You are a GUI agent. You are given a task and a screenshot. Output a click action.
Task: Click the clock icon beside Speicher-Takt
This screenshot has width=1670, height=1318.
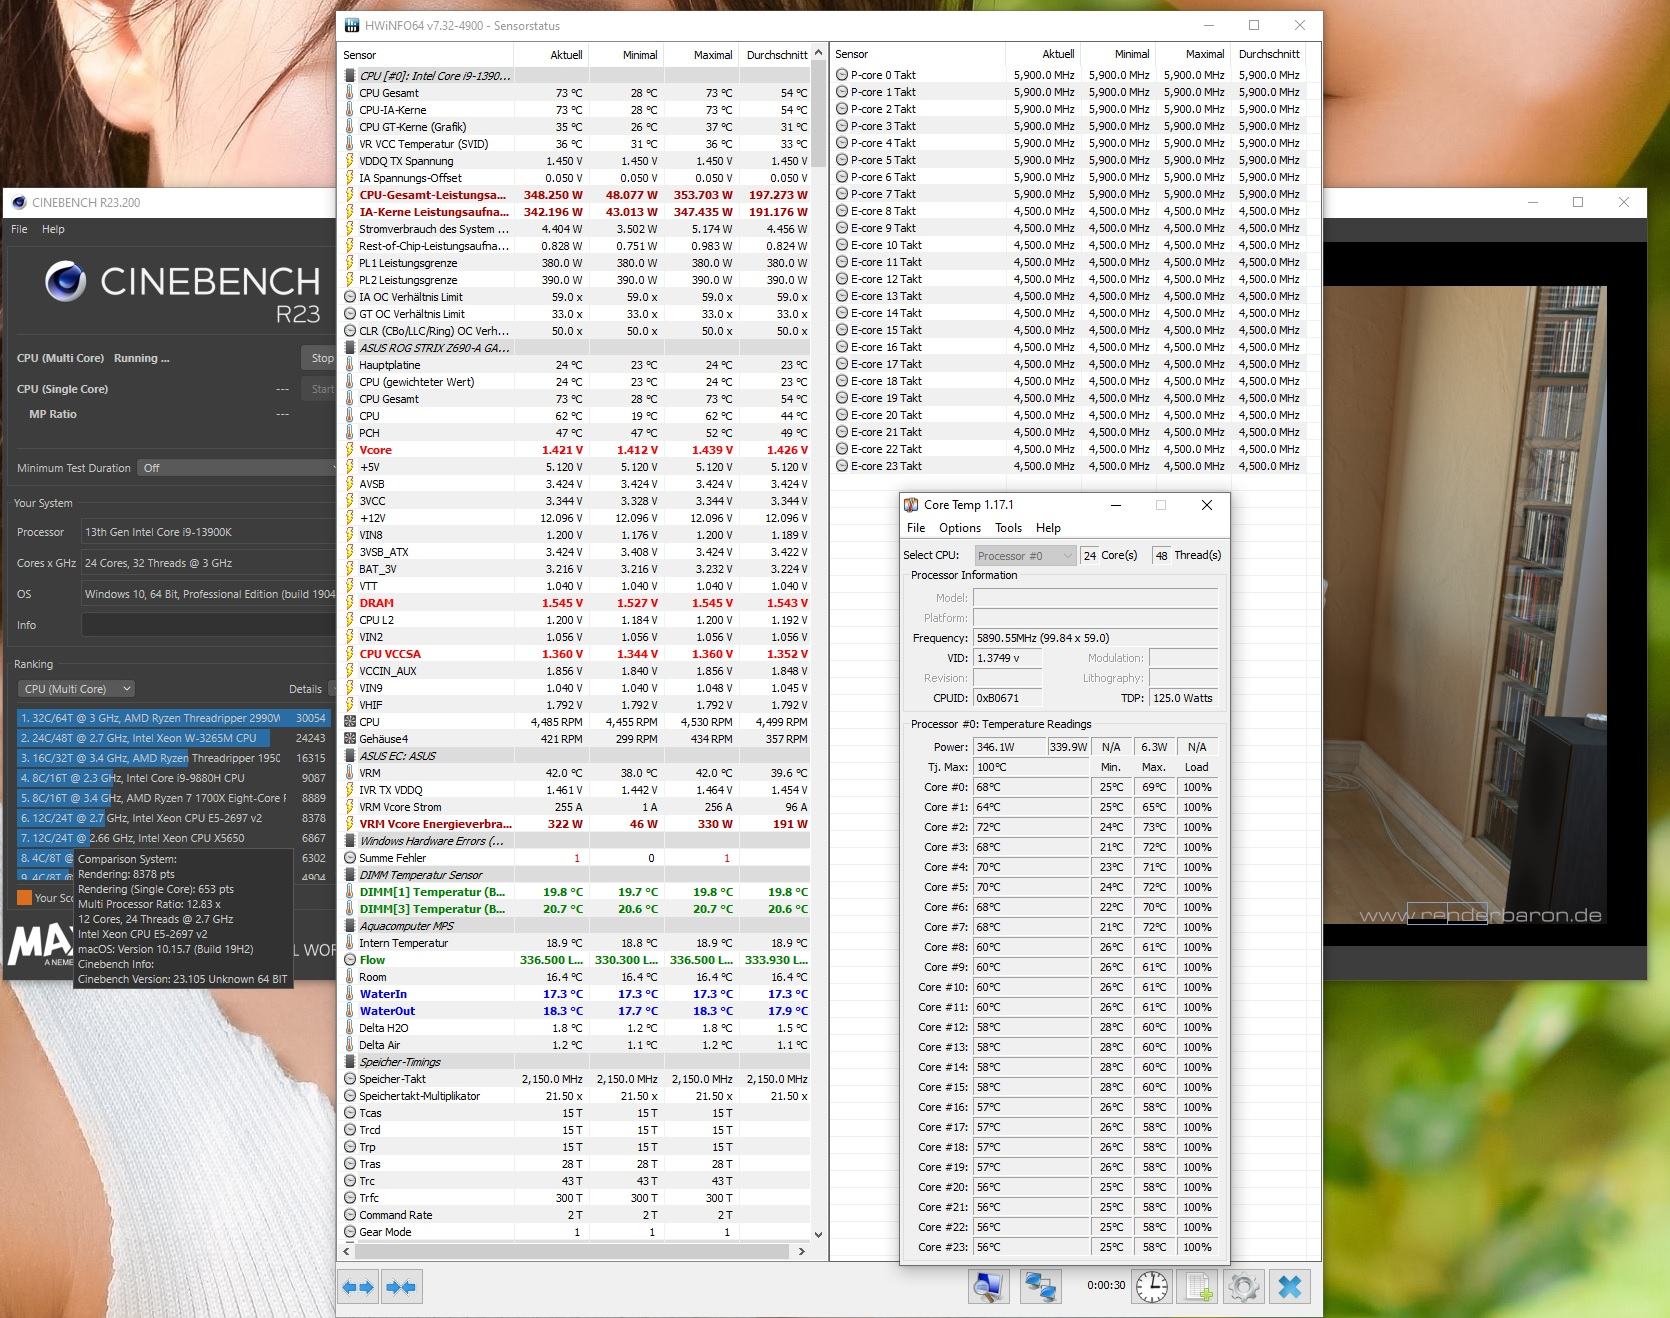click(x=350, y=1079)
